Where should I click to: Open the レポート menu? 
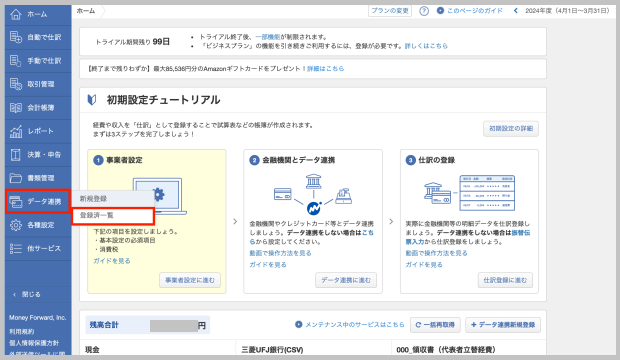[38, 131]
